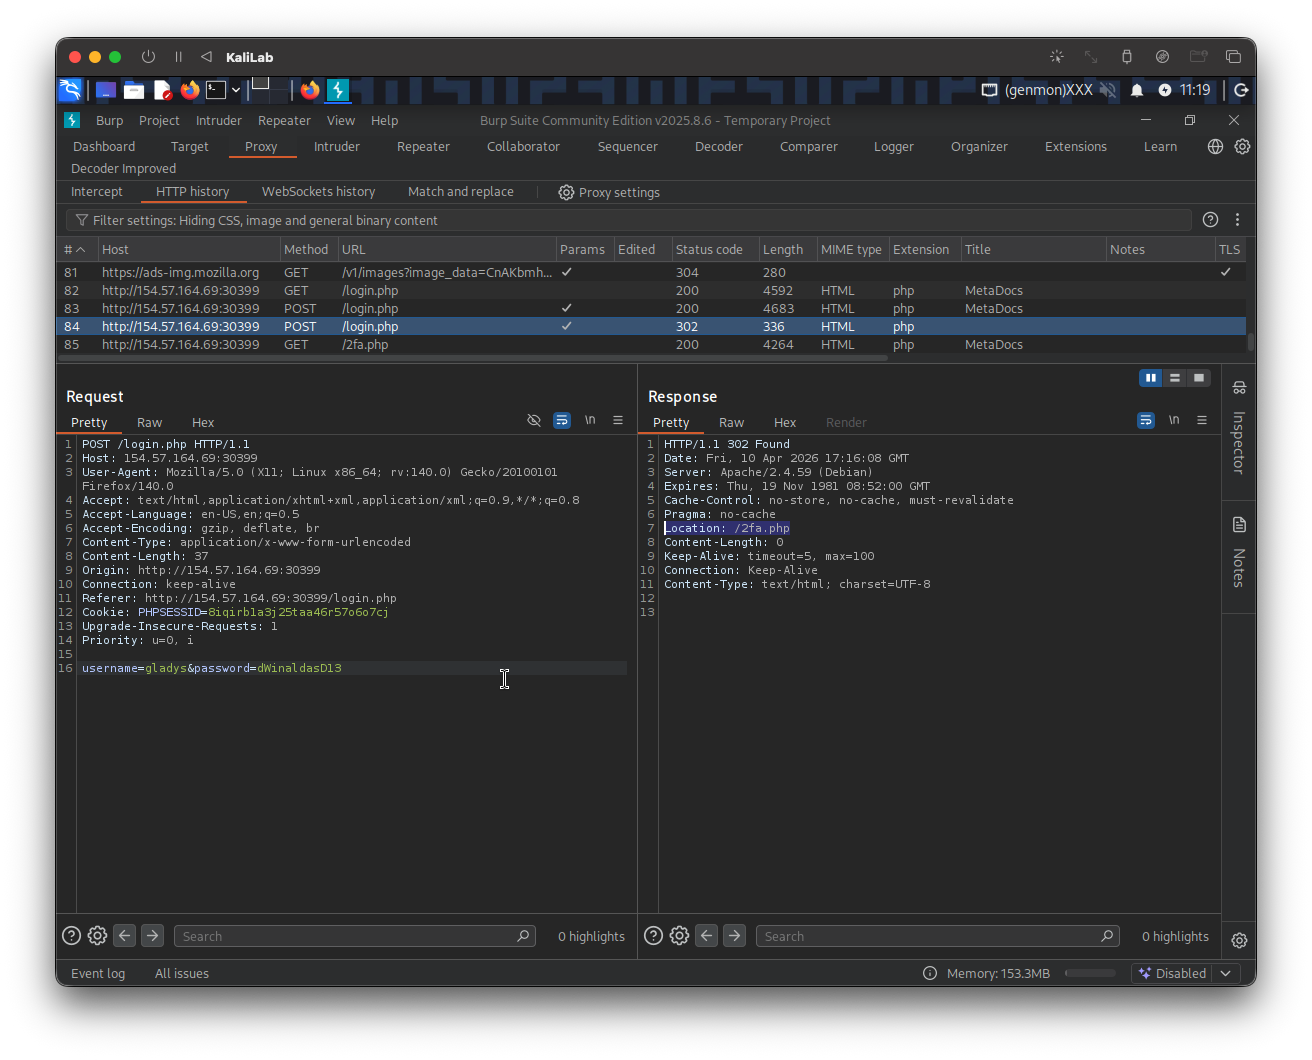The width and height of the screenshot is (1312, 1060).
Task: Open filter help question mark icon
Action: click(1210, 220)
